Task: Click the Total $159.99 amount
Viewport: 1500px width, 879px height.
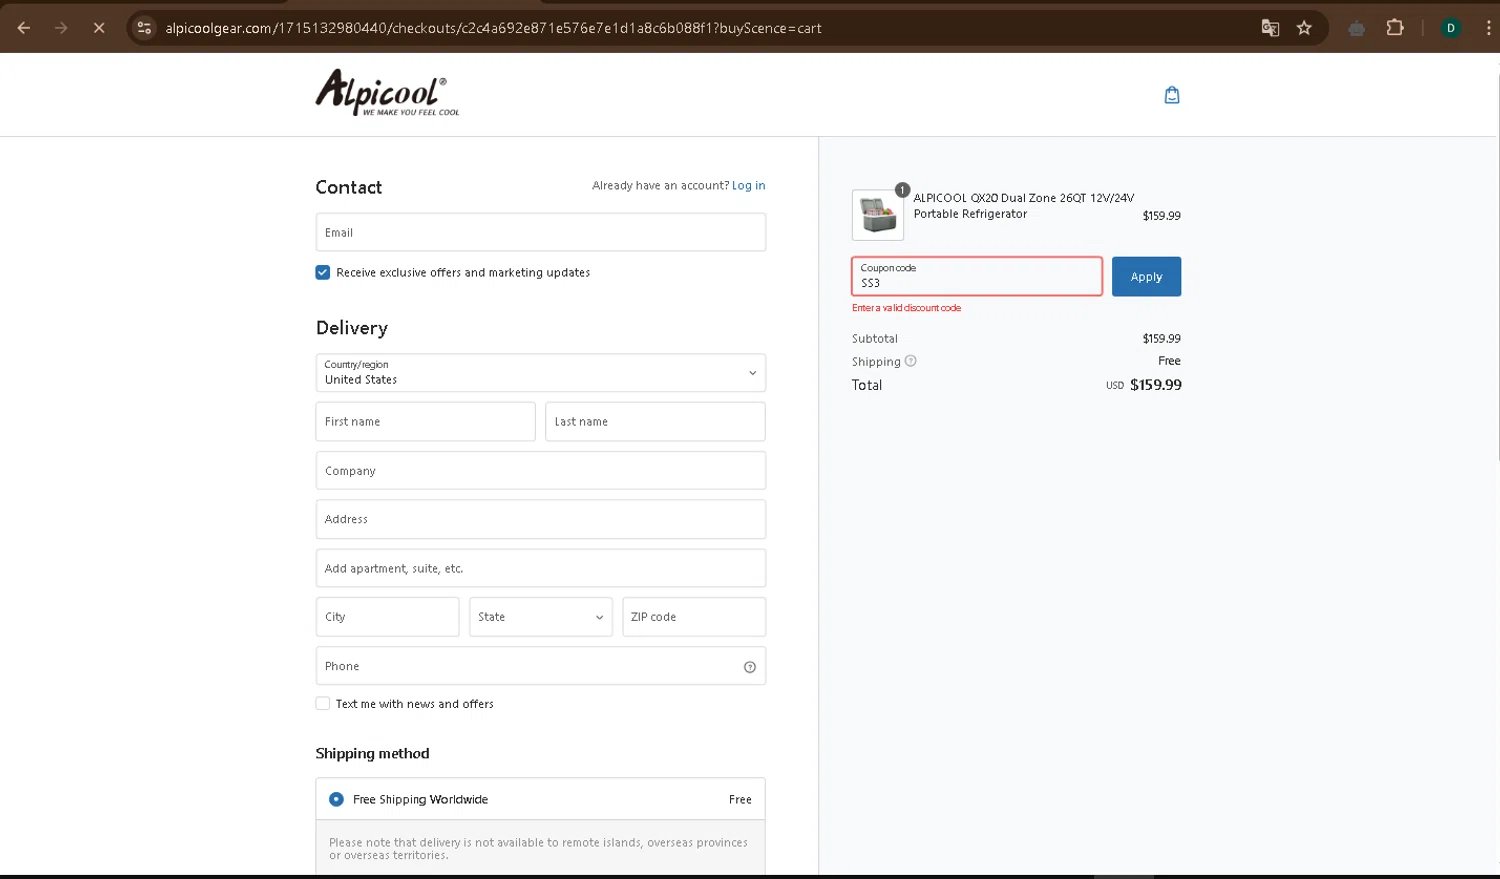Action: pos(1155,385)
